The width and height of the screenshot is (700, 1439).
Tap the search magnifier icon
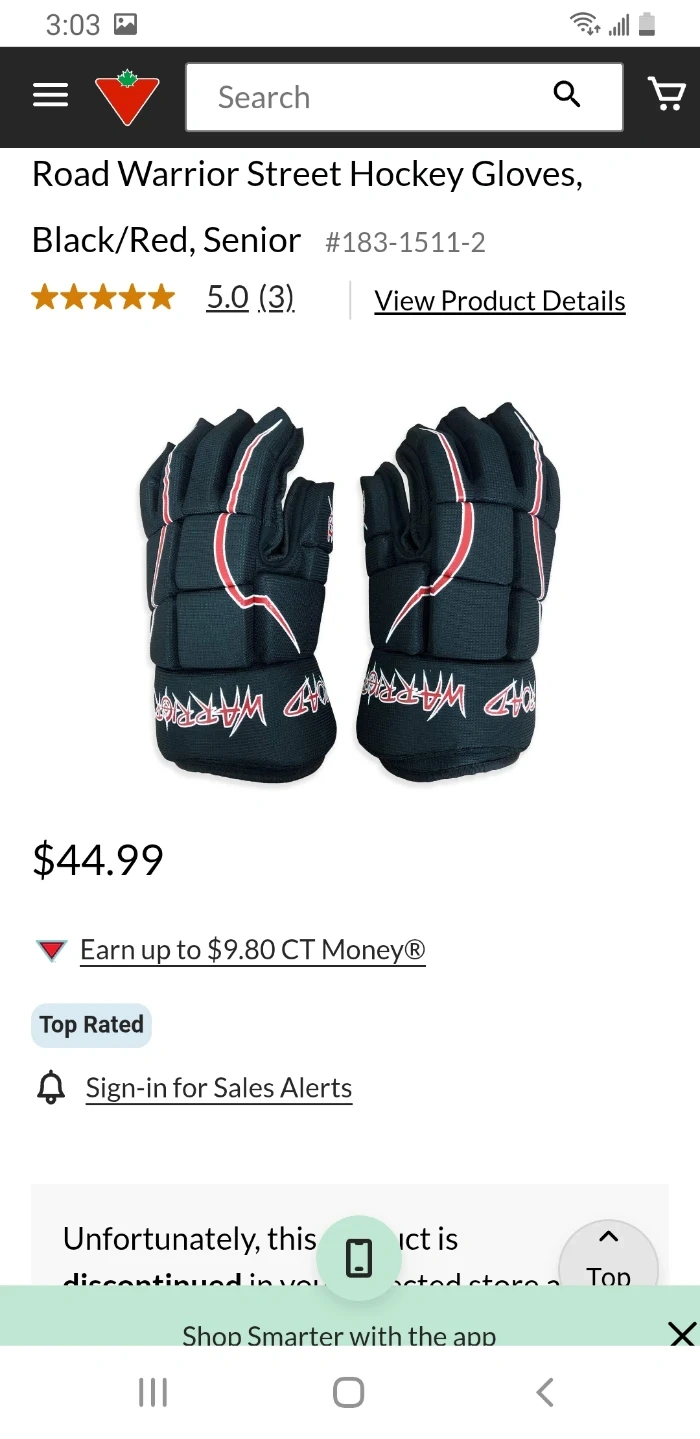click(567, 95)
